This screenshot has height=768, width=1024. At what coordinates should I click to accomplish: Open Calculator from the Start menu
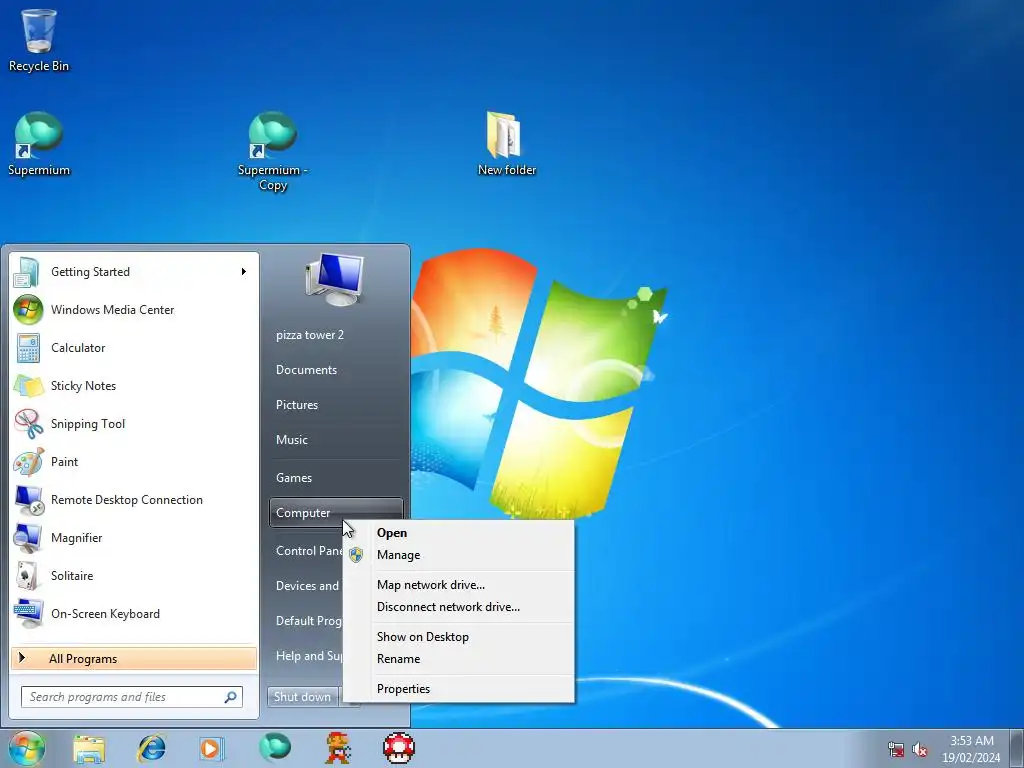coord(134,347)
